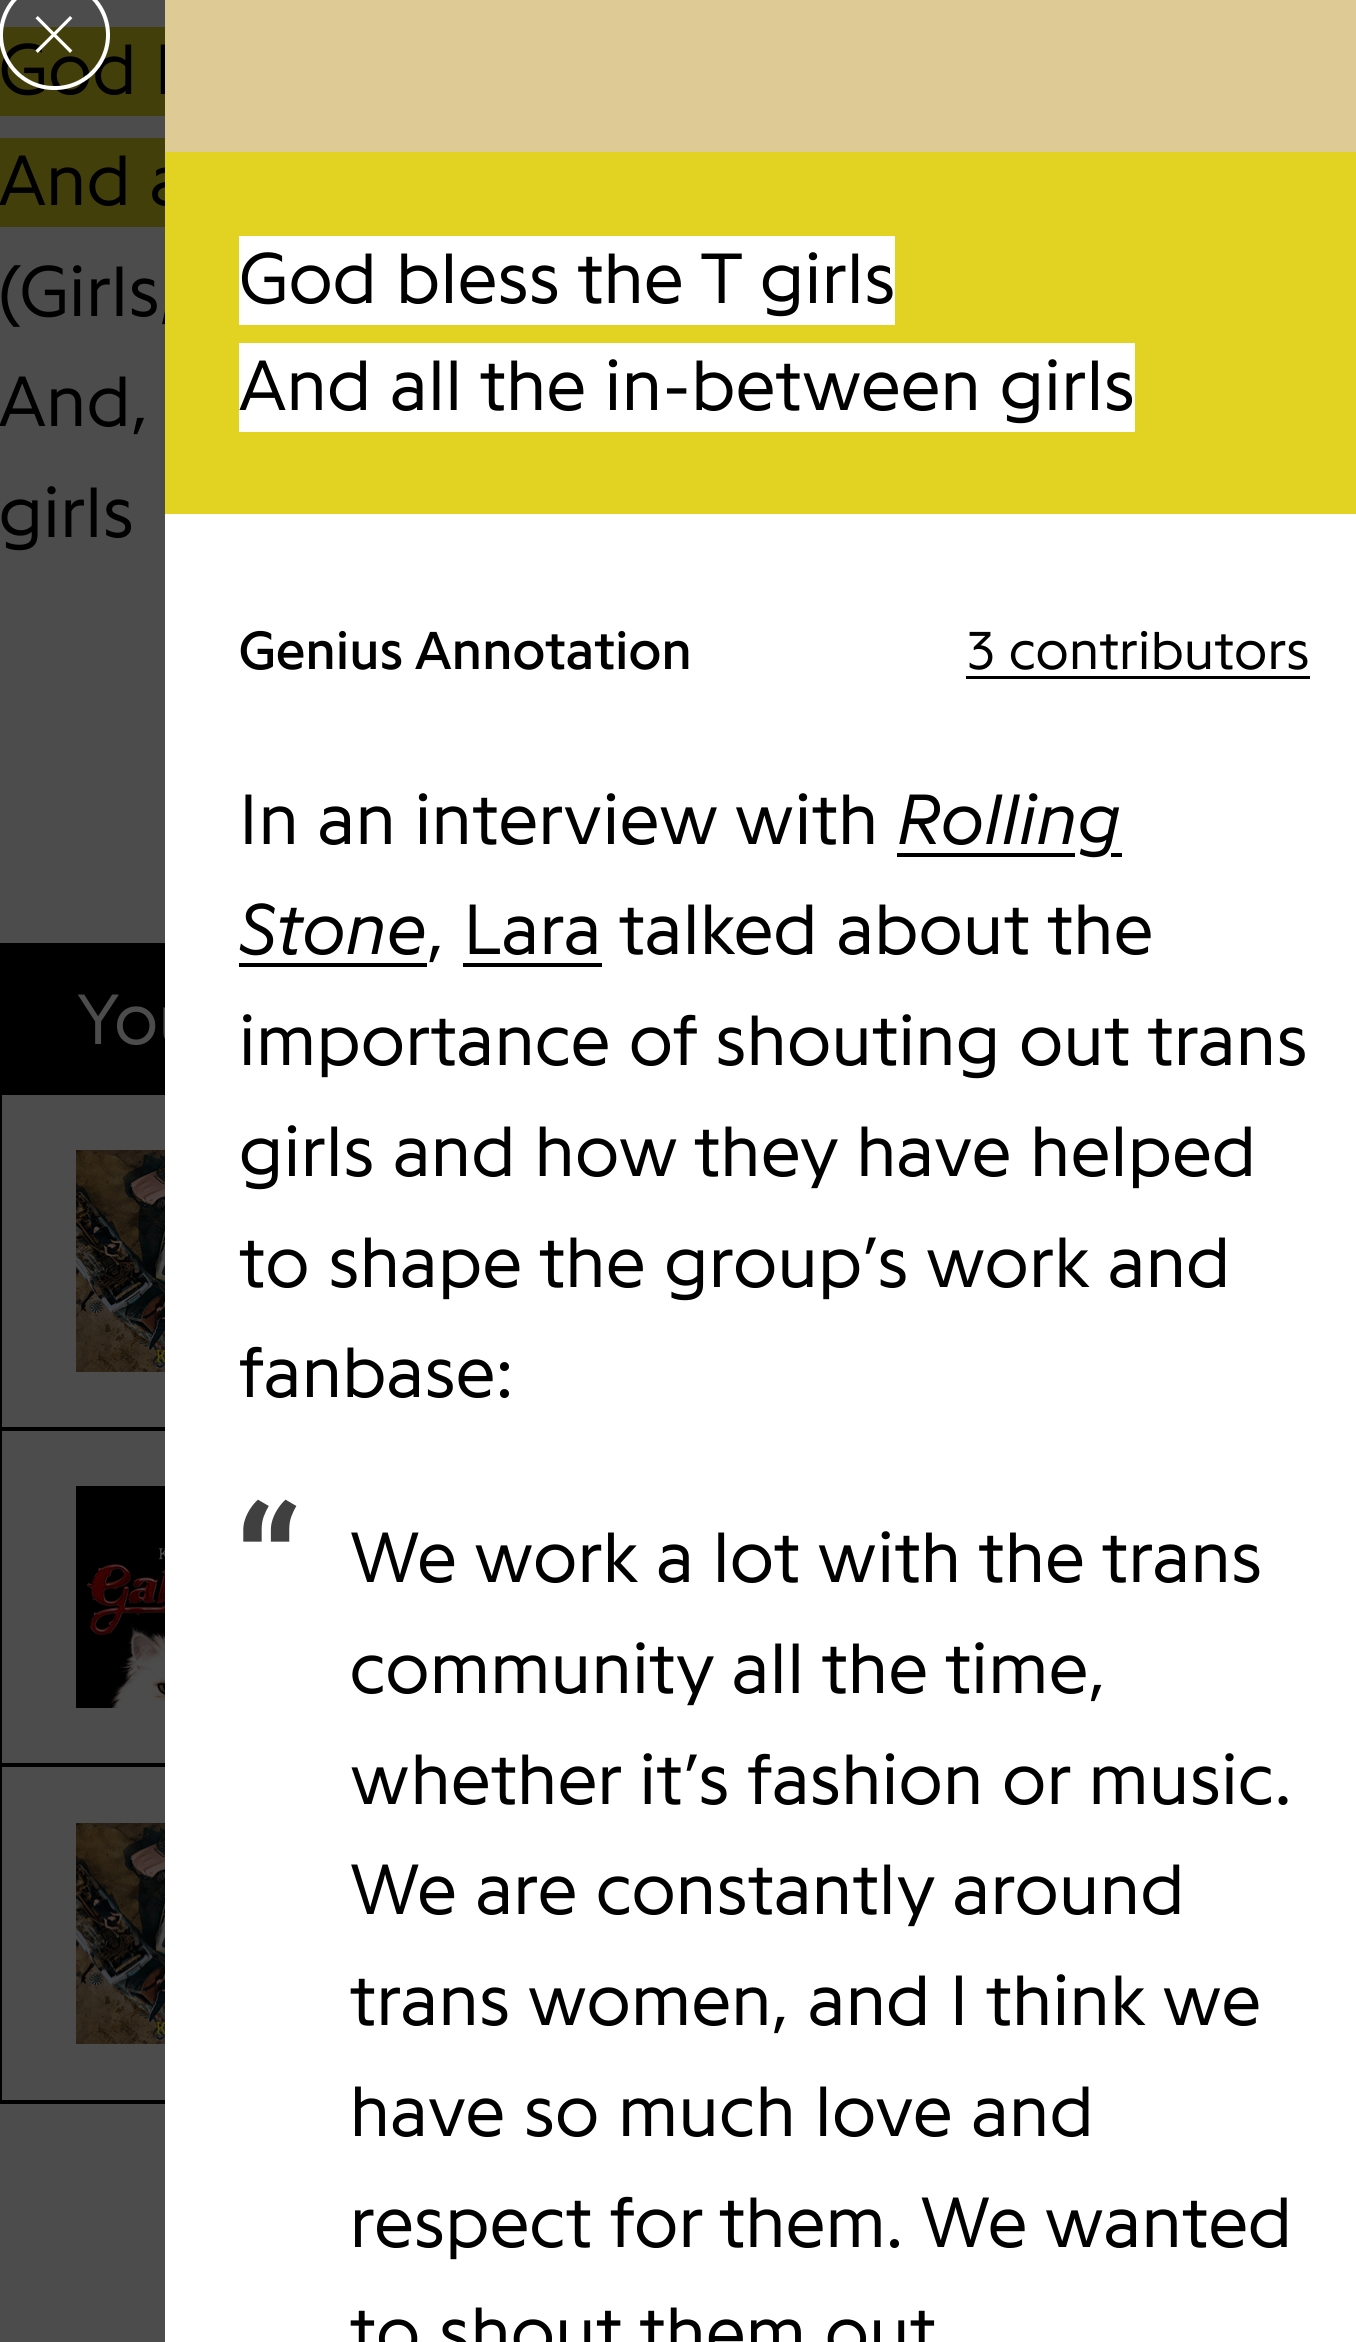Open the 3 contributors list

click(x=1137, y=652)
